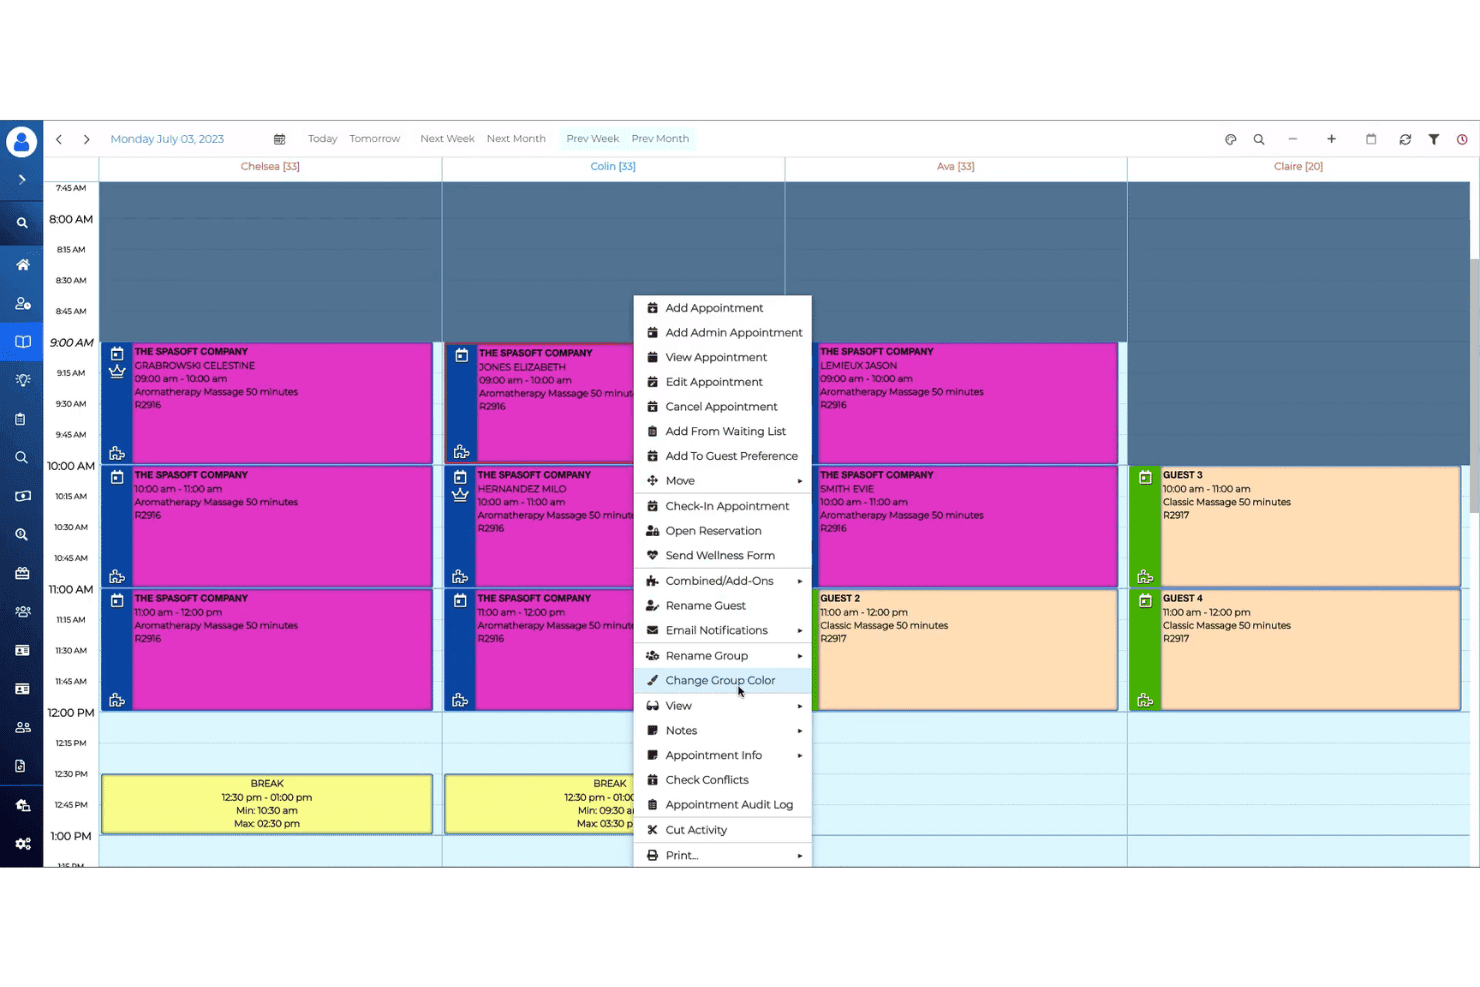This screenshot has width=1480, height=987.
Task: Click the refresh schedule icon
Action: point(1405,140)
